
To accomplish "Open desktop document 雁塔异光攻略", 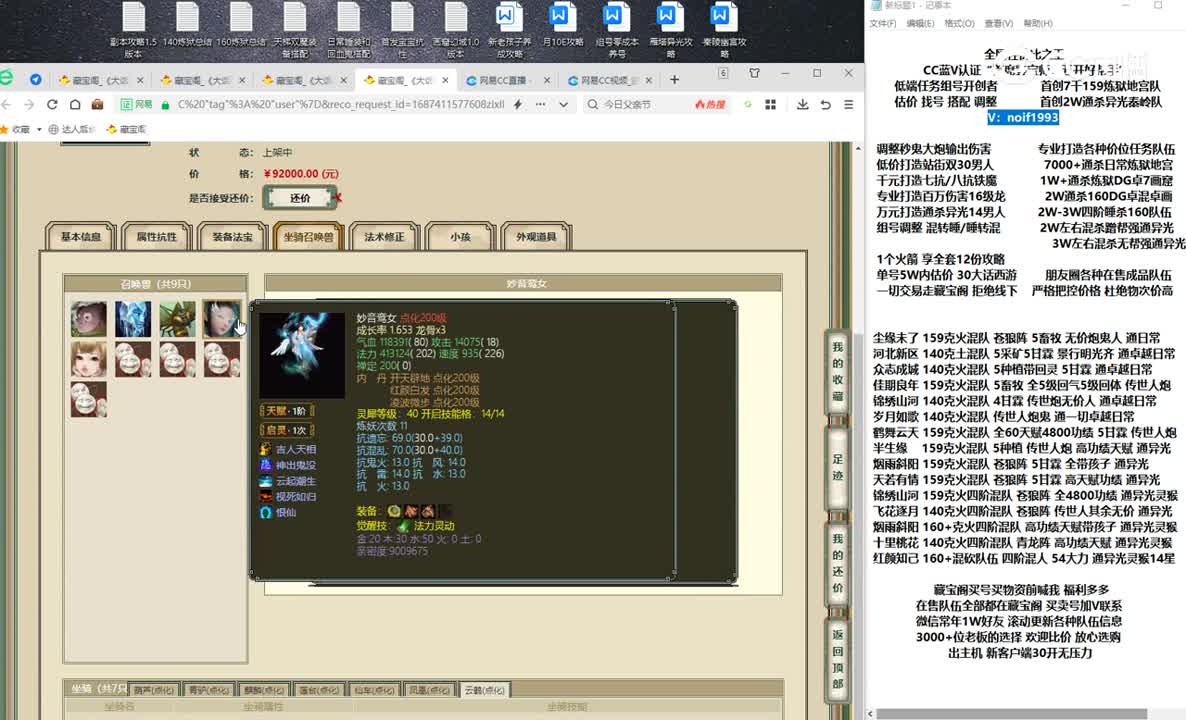I will (x=670, y=30).
